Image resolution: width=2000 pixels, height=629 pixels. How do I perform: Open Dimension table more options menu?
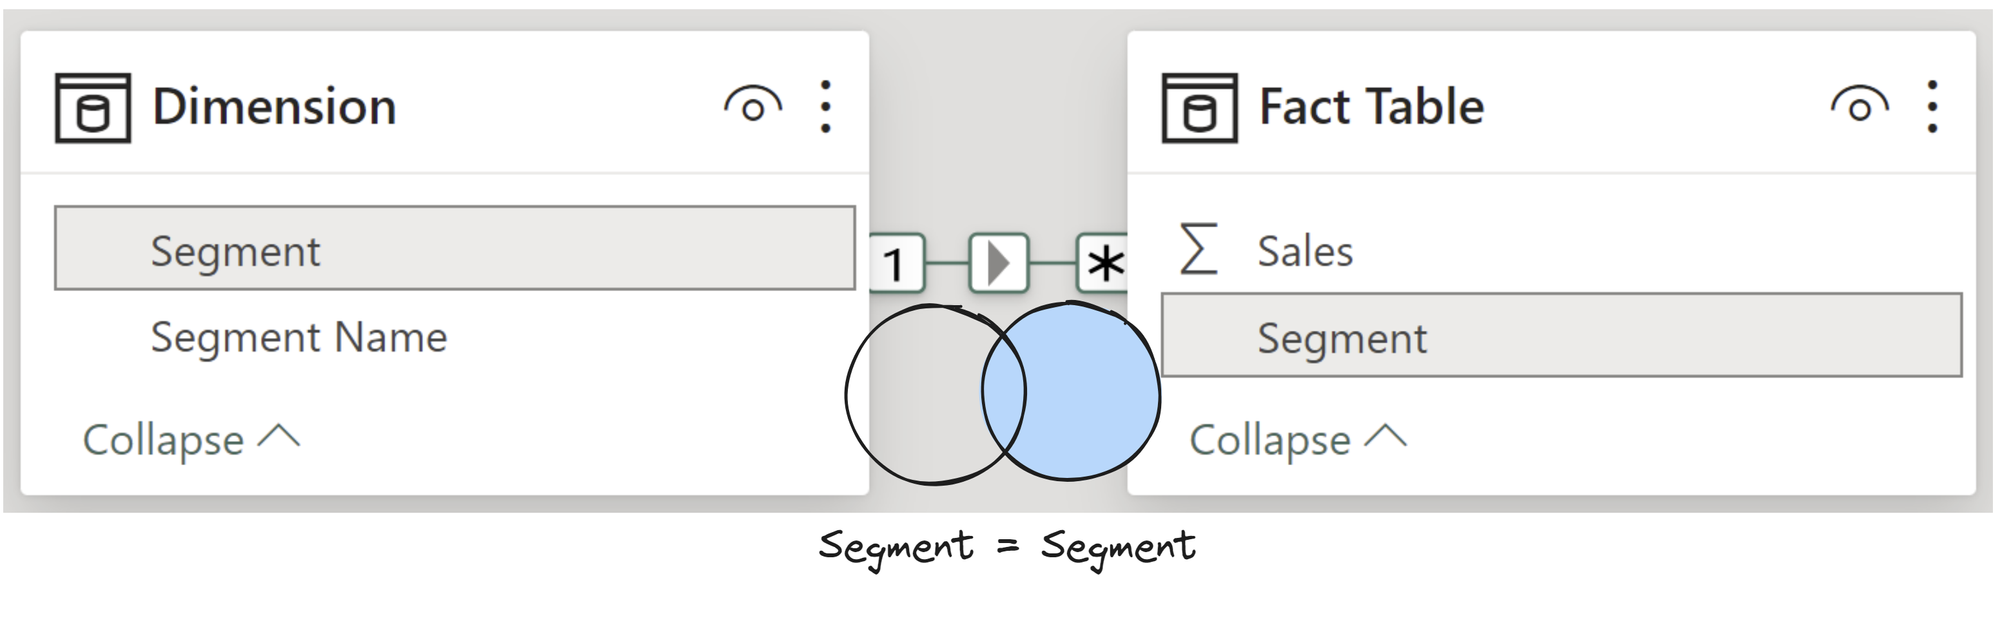825,107
